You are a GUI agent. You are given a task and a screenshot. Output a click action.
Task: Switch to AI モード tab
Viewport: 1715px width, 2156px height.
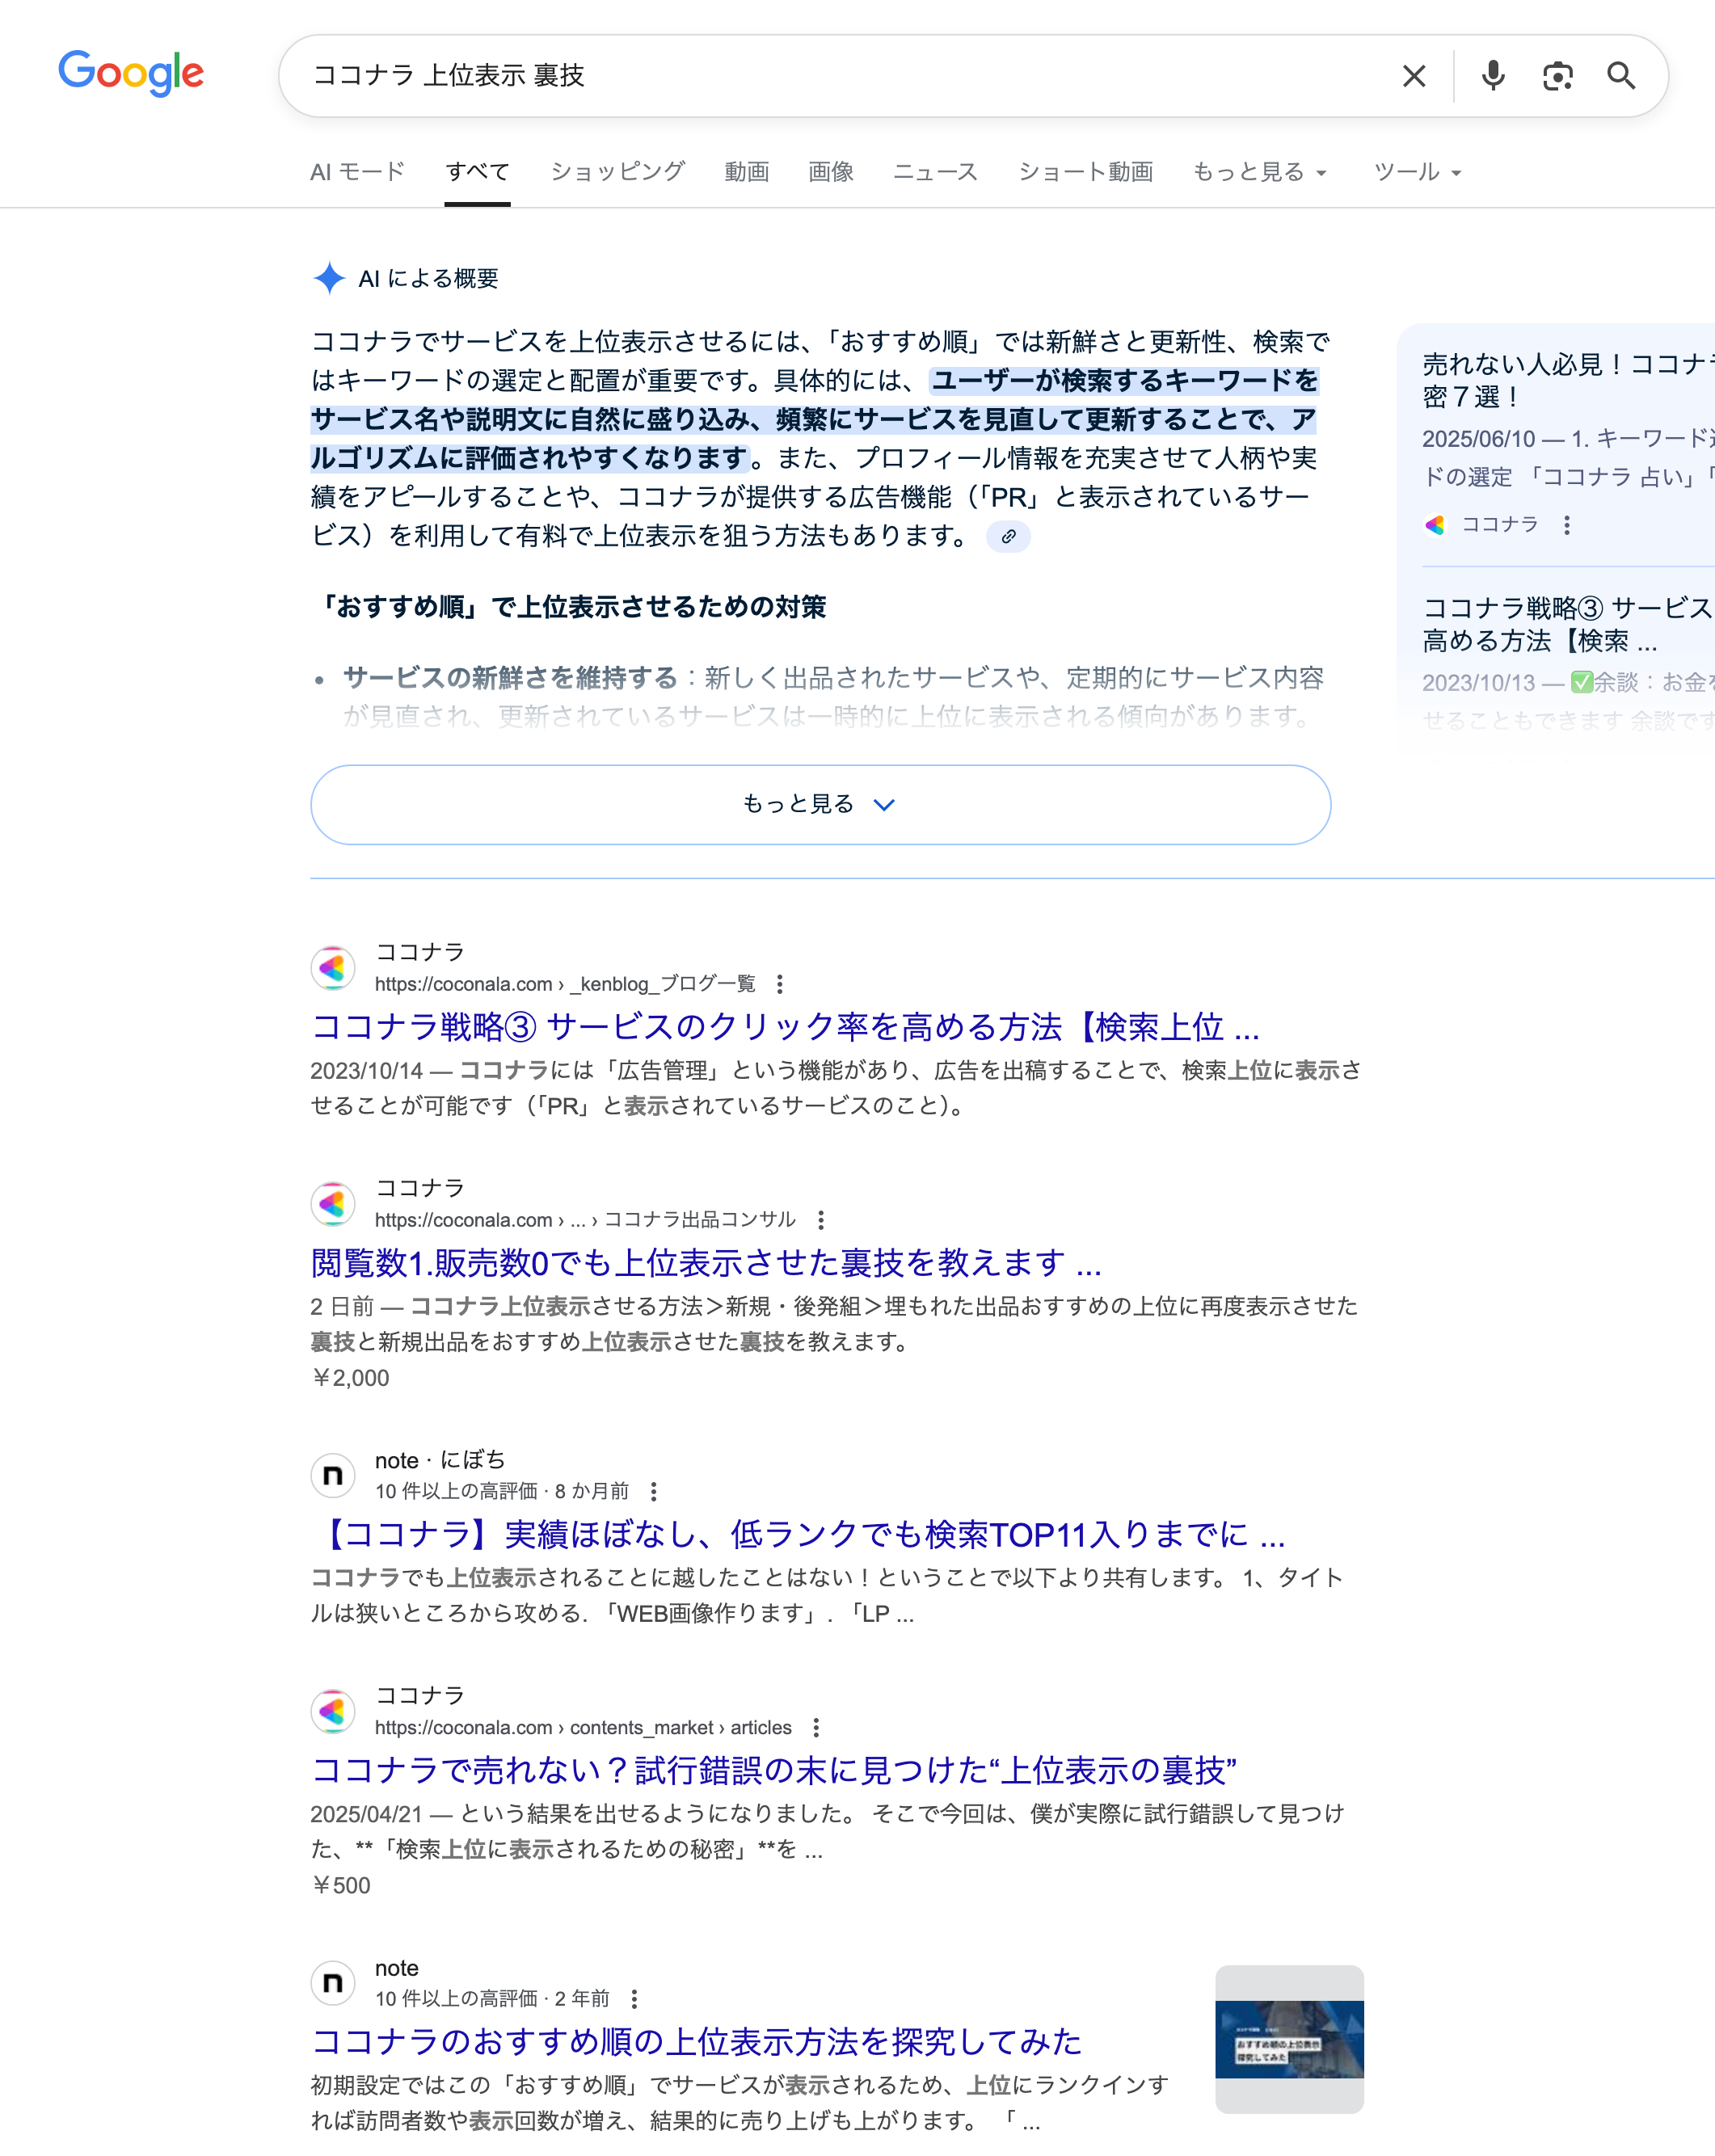pyautogui.click(x=357, y=172)
